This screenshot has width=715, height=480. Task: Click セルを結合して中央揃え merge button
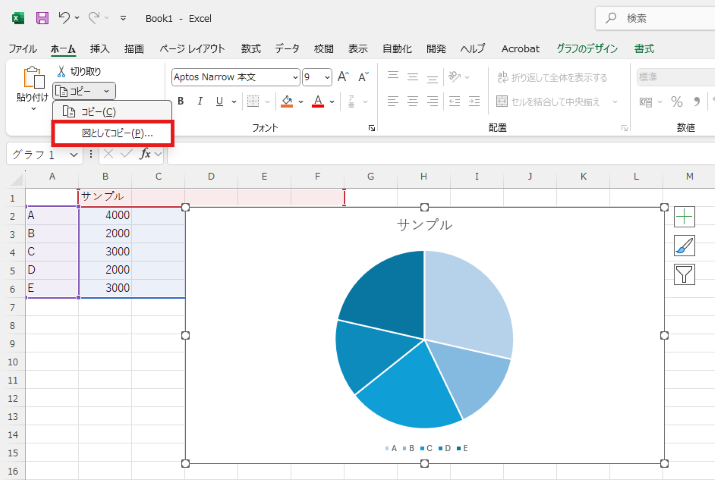point(548,101)
